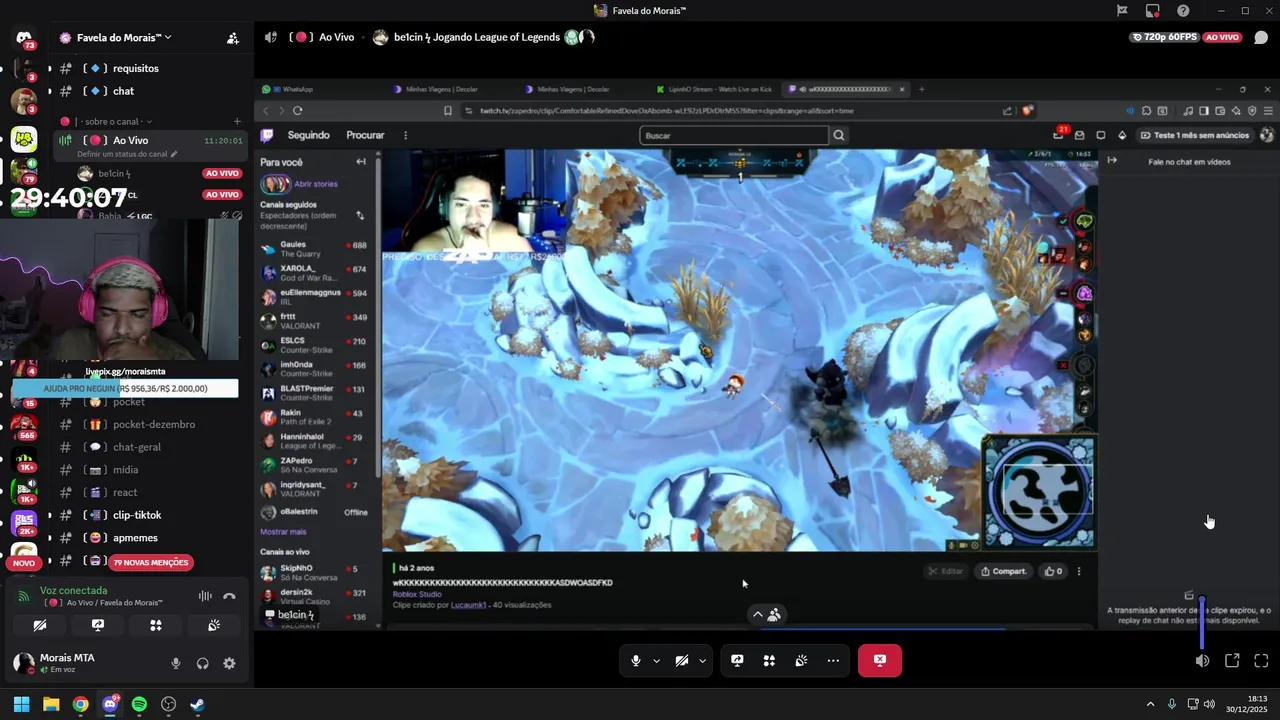Mute microphone beside Morais MTA
Image resolution: width=1280 pixels, height=720 pixels.
[x=176, y=663]
